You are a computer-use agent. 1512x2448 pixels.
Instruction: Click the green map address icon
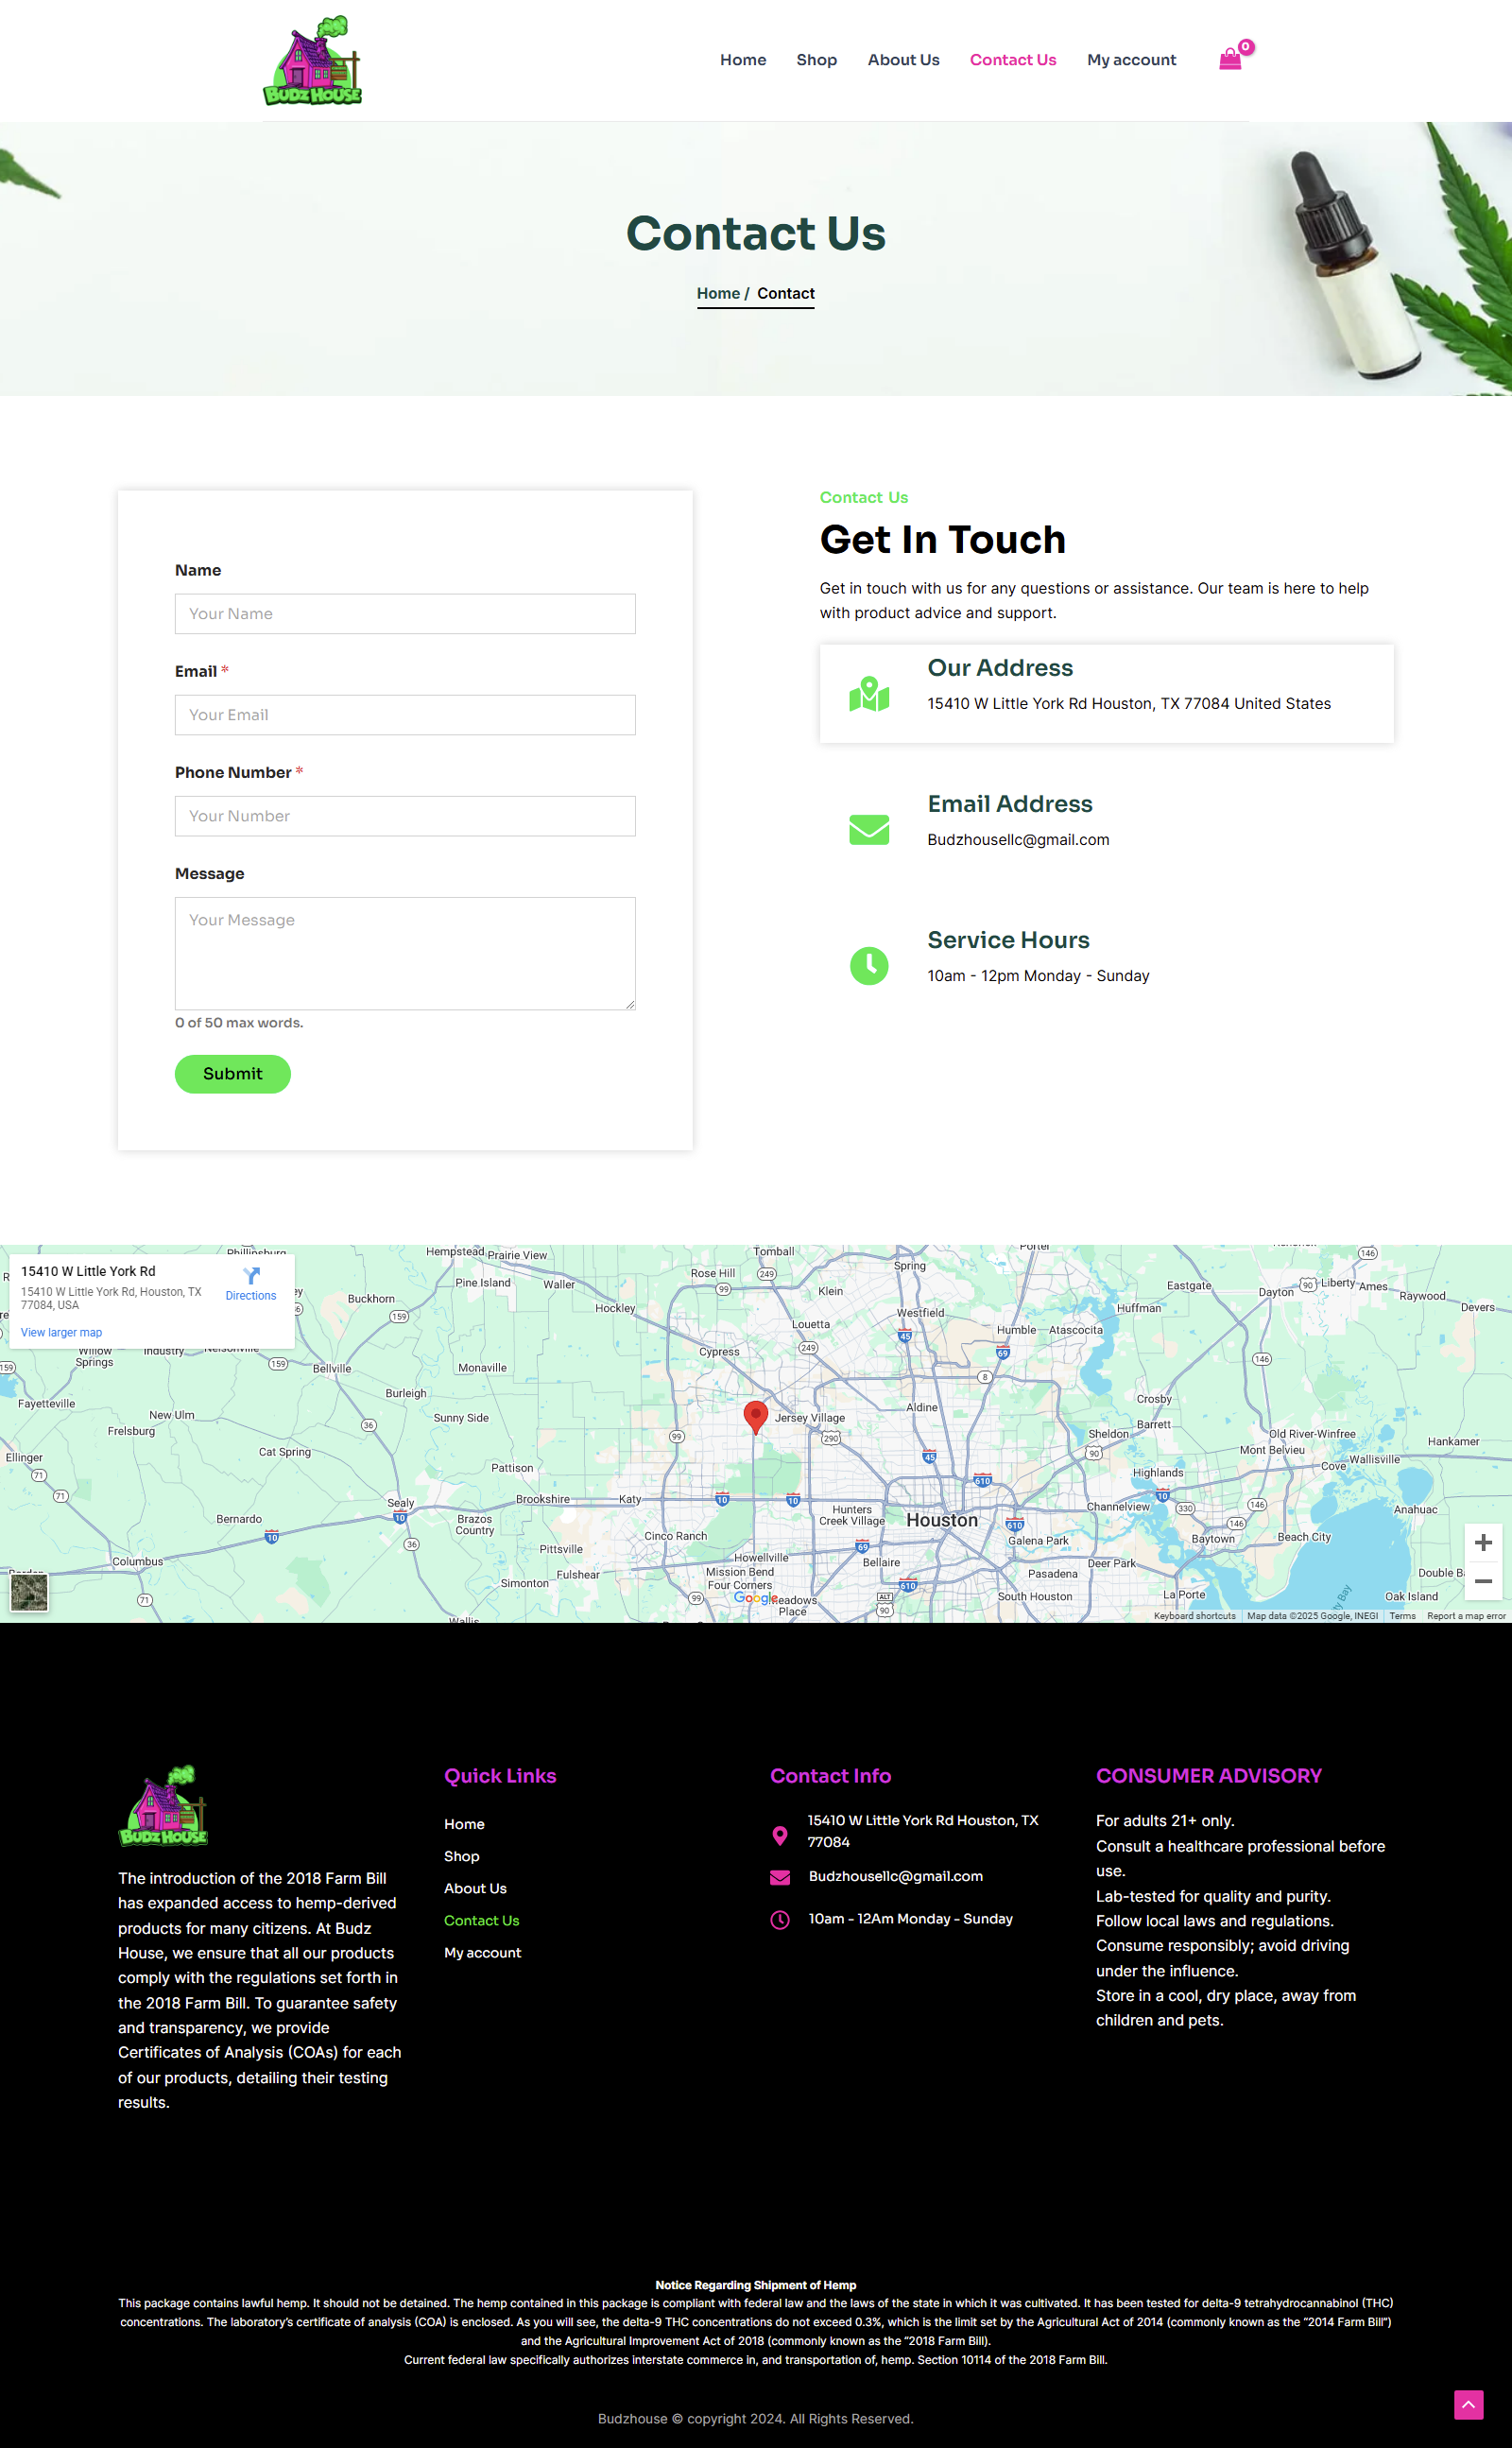pos(869,694)
